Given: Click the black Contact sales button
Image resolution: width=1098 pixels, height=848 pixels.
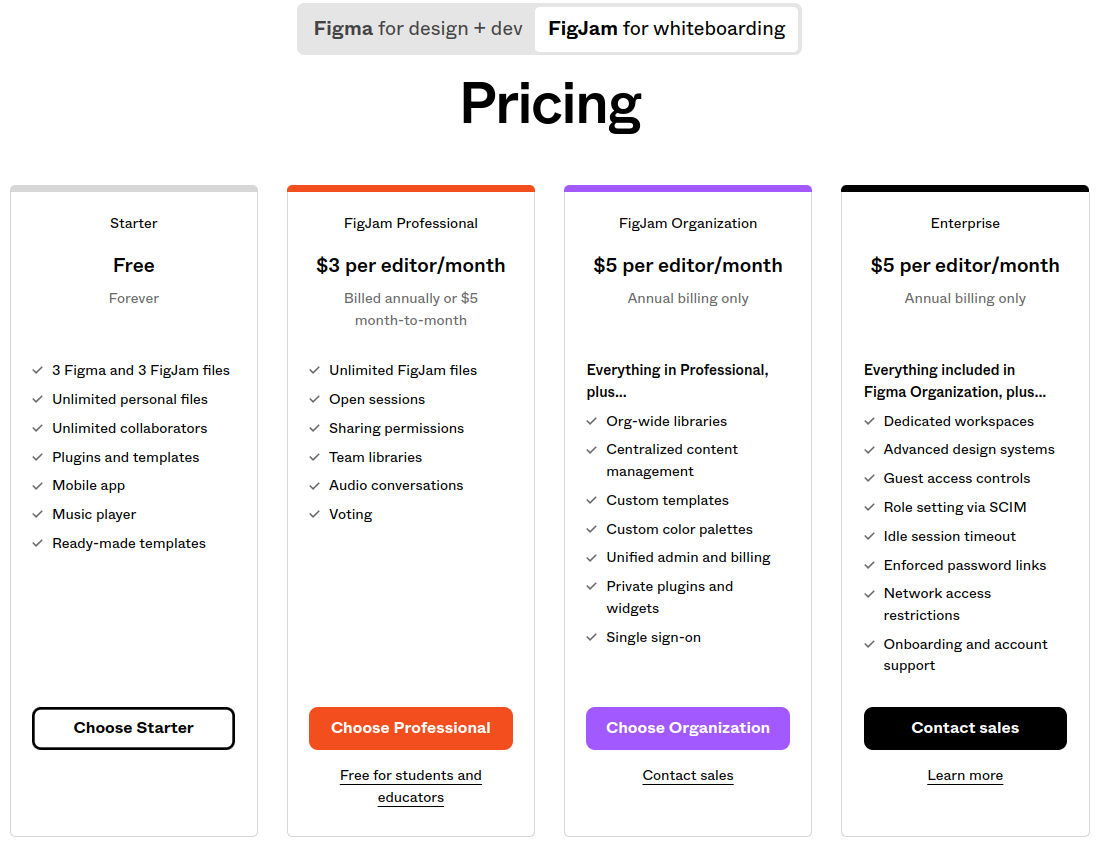Looking at the screenshot, I should point(965,728).
